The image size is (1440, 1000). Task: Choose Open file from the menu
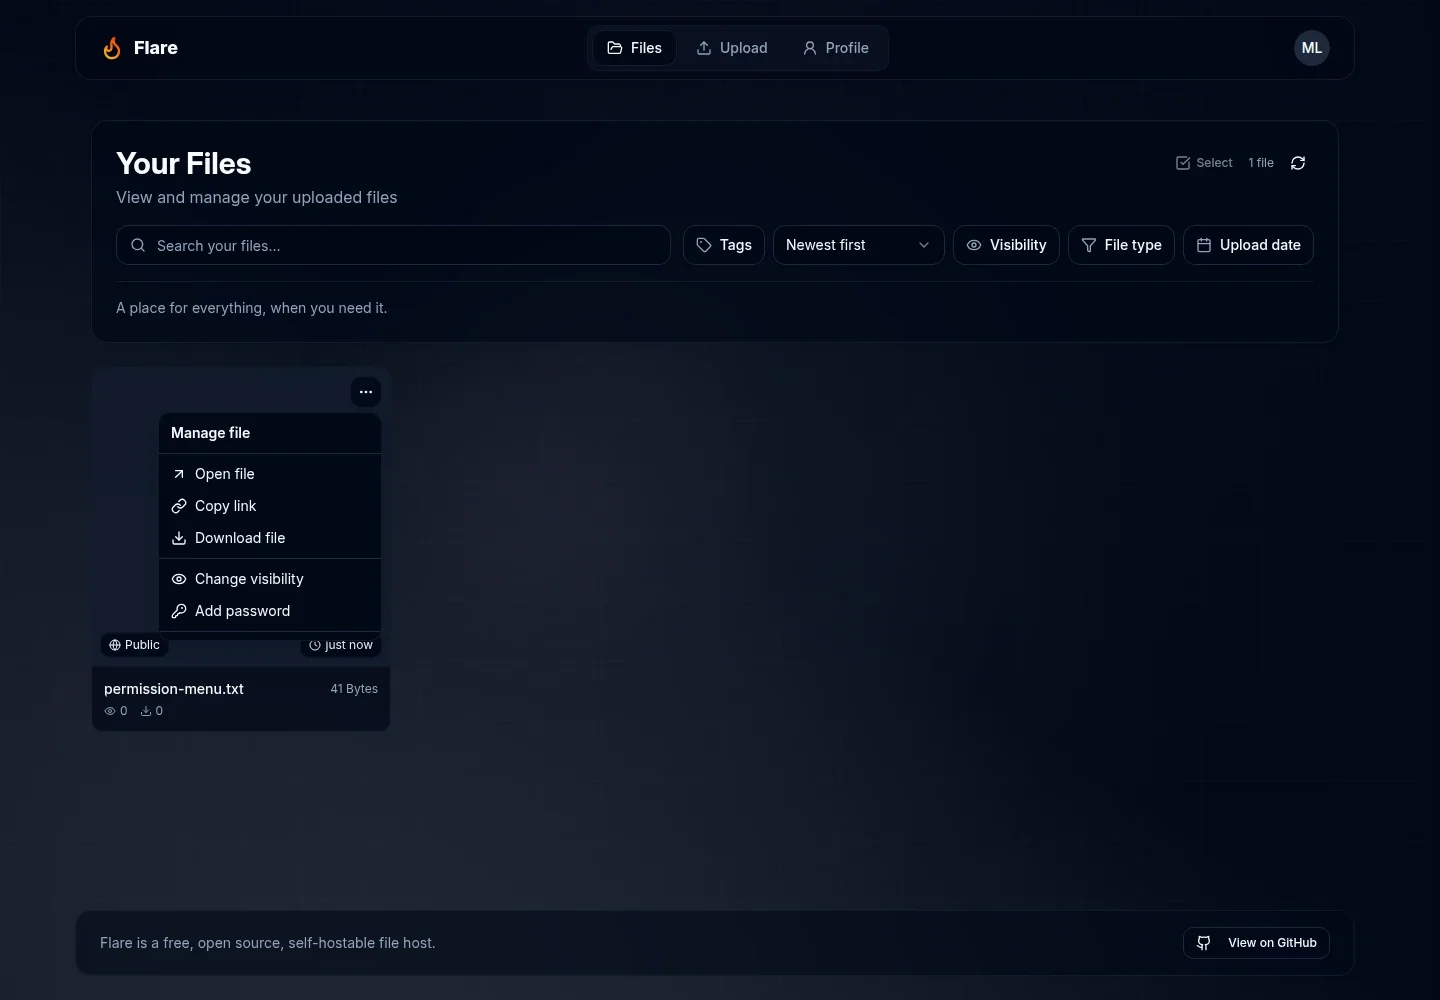270,474
